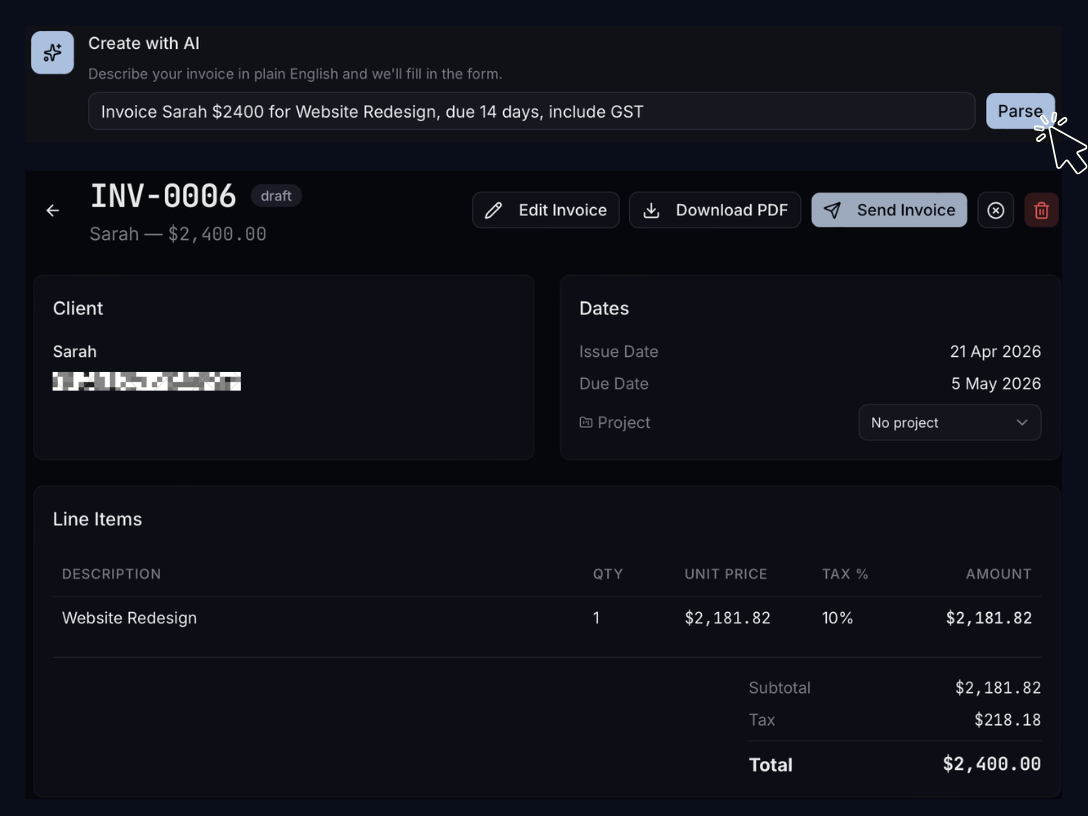Click the circled X void invoice icon

(x=996, y=210)
